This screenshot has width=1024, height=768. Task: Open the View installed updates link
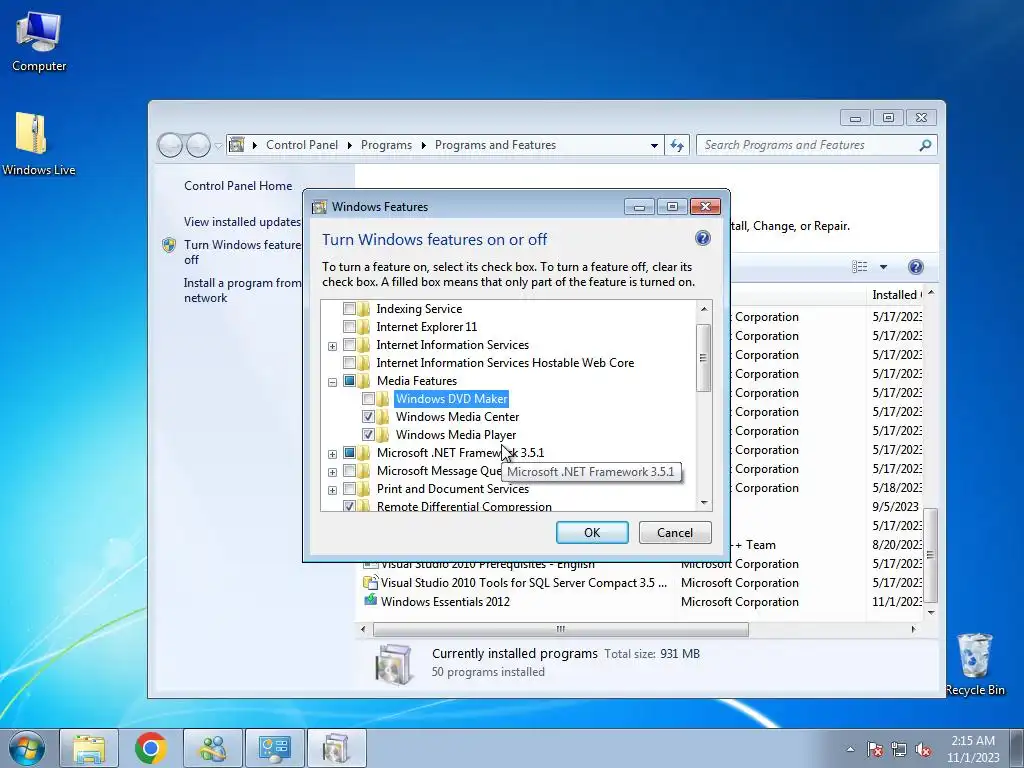[242, 222]
